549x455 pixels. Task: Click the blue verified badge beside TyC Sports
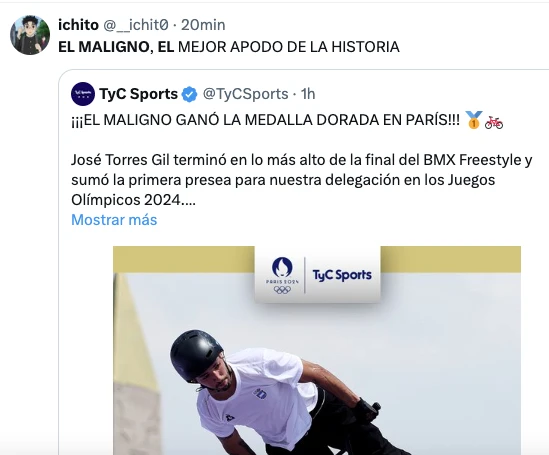pos(190,94)
